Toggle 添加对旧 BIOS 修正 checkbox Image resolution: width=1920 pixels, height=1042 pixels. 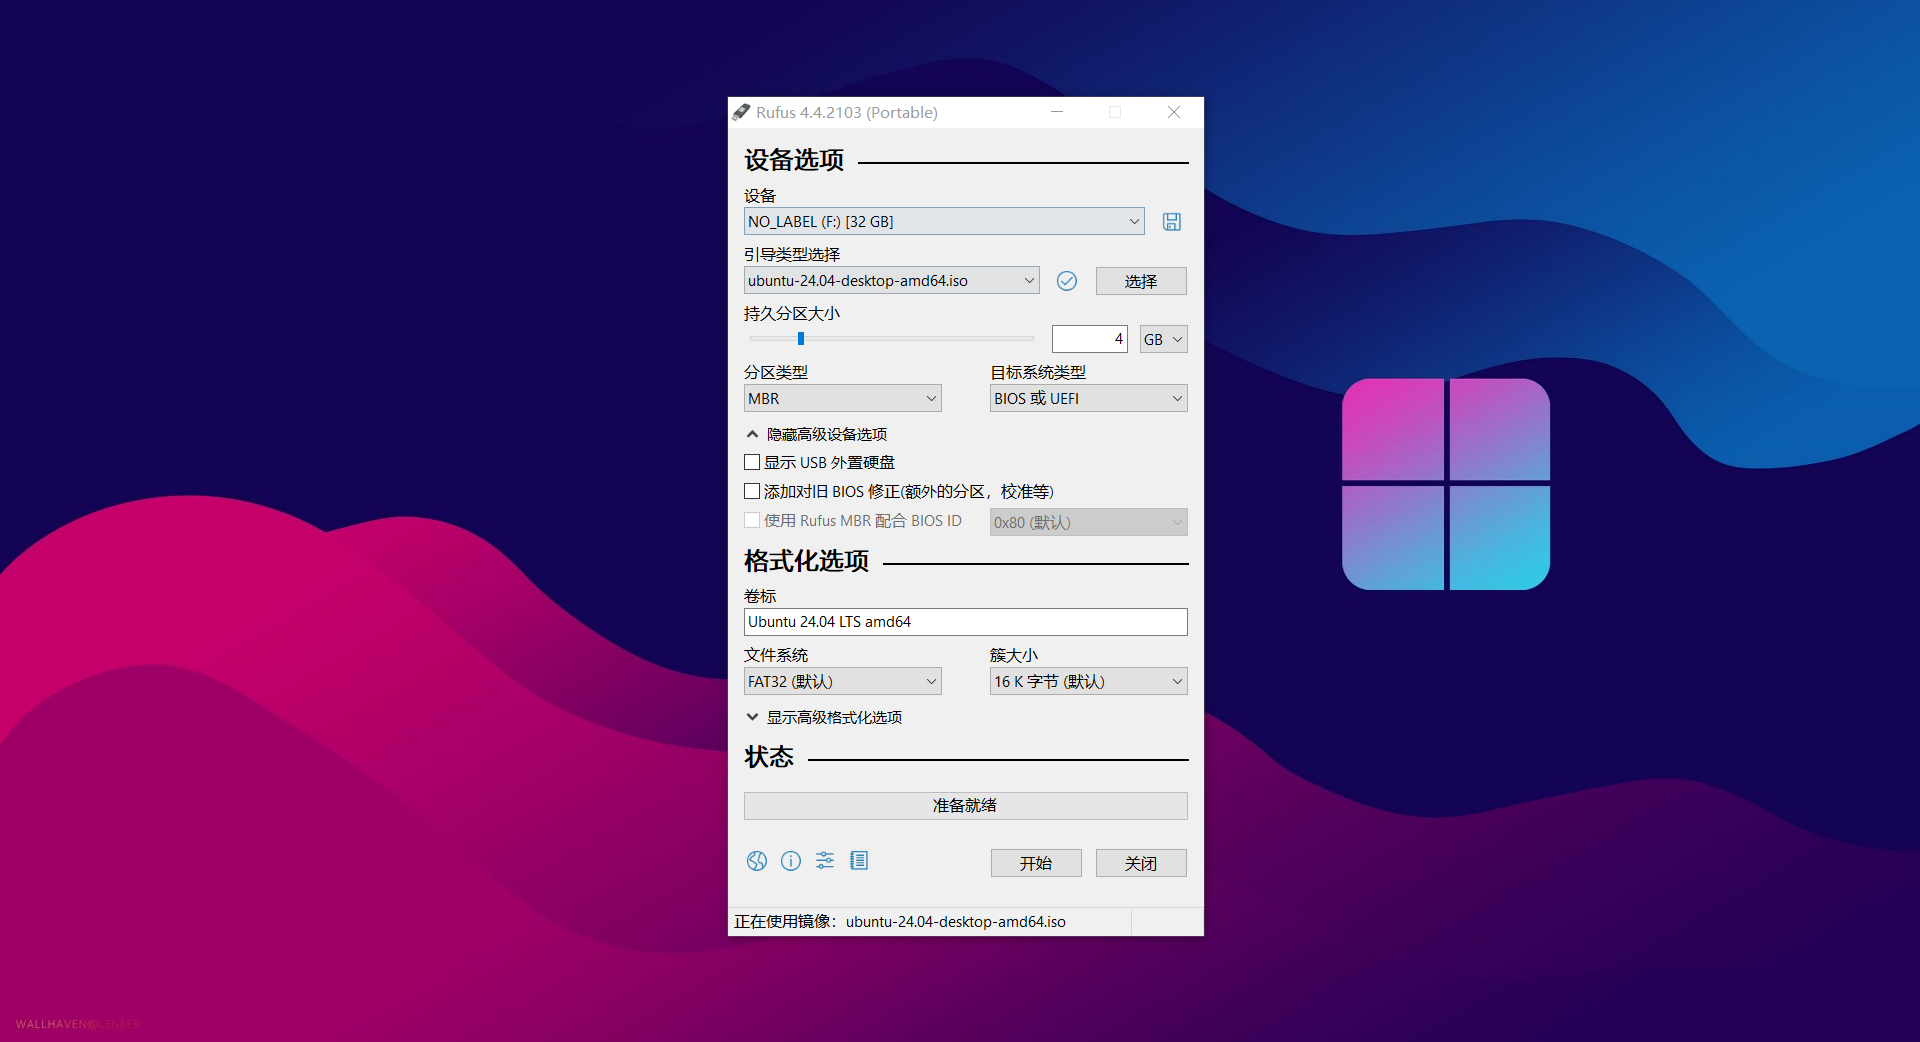coord(752,491)
